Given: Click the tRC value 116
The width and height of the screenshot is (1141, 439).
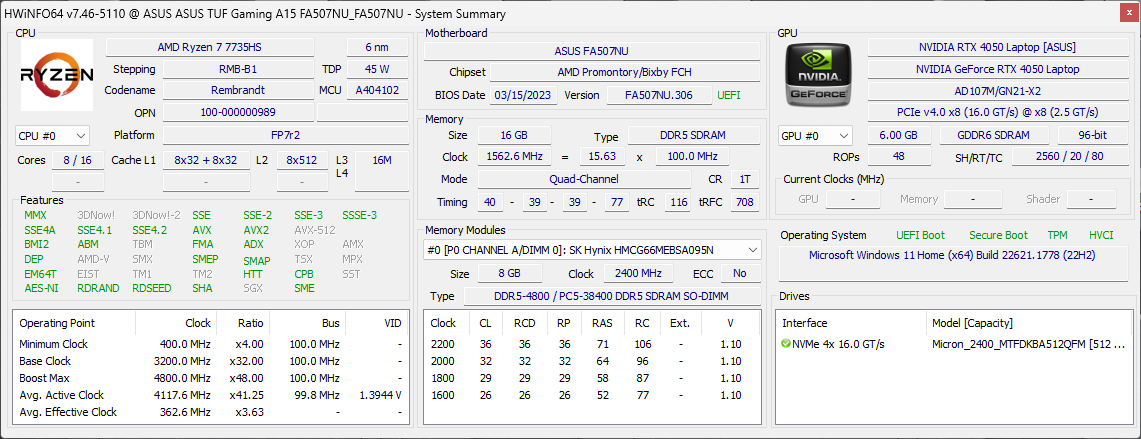Looking at the screenshot, I should coord(678,202).
